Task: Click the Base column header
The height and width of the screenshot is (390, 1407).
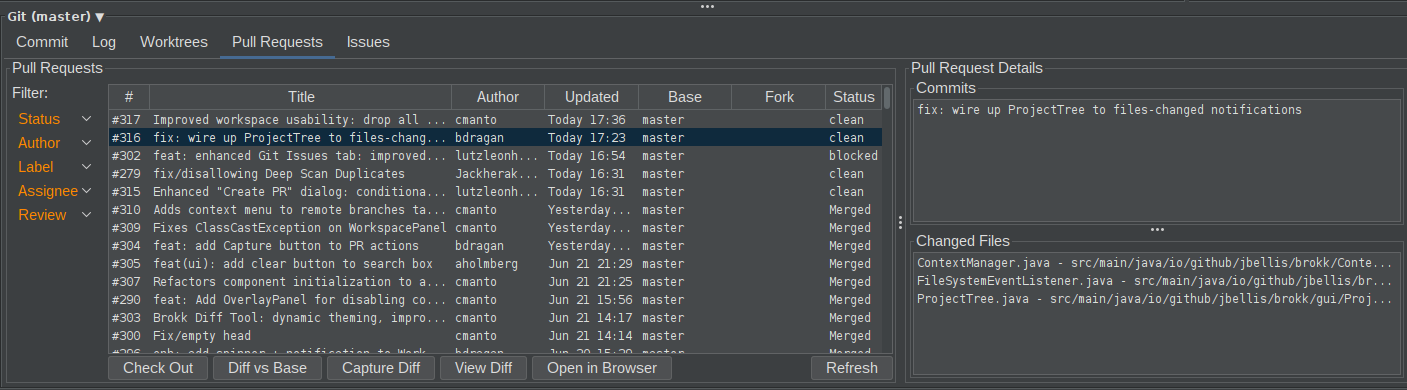Action: pyautogui.click(x=685, y=97)
